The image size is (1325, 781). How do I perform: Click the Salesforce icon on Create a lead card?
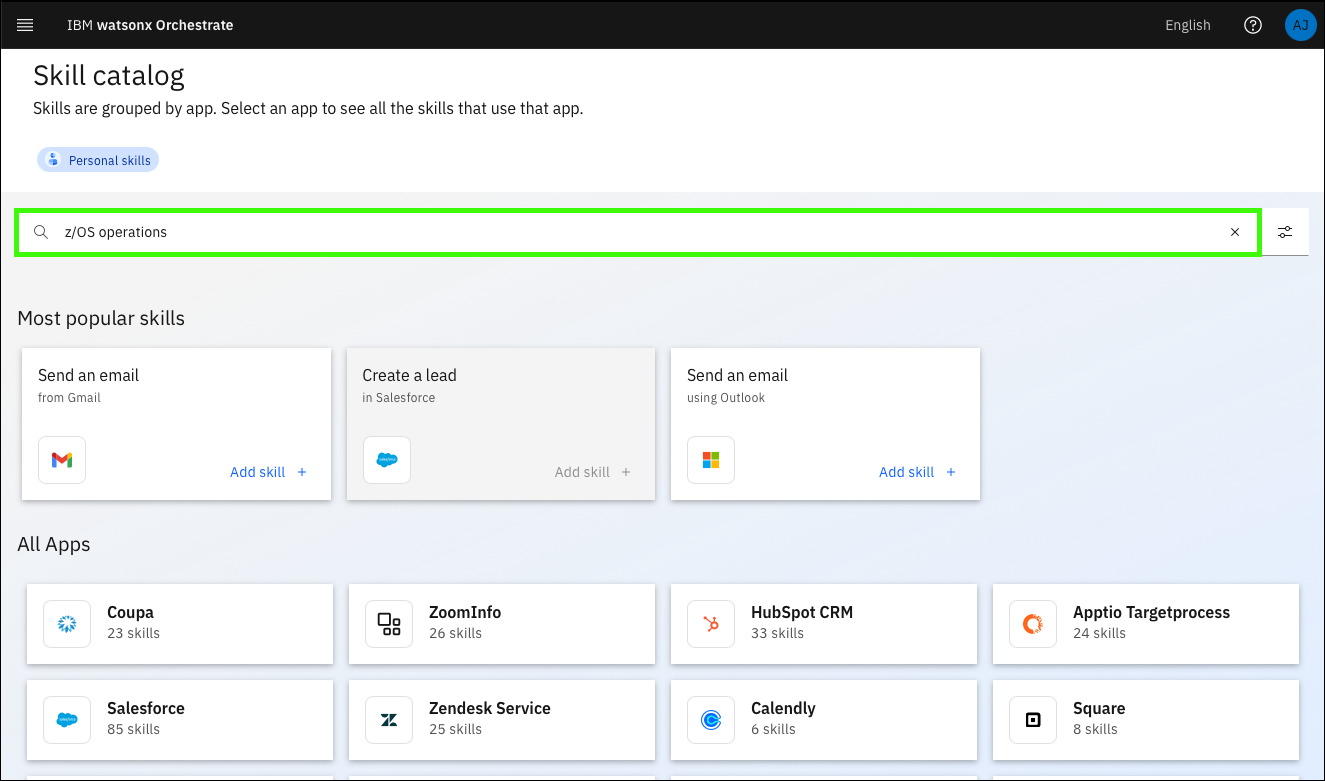386,460
